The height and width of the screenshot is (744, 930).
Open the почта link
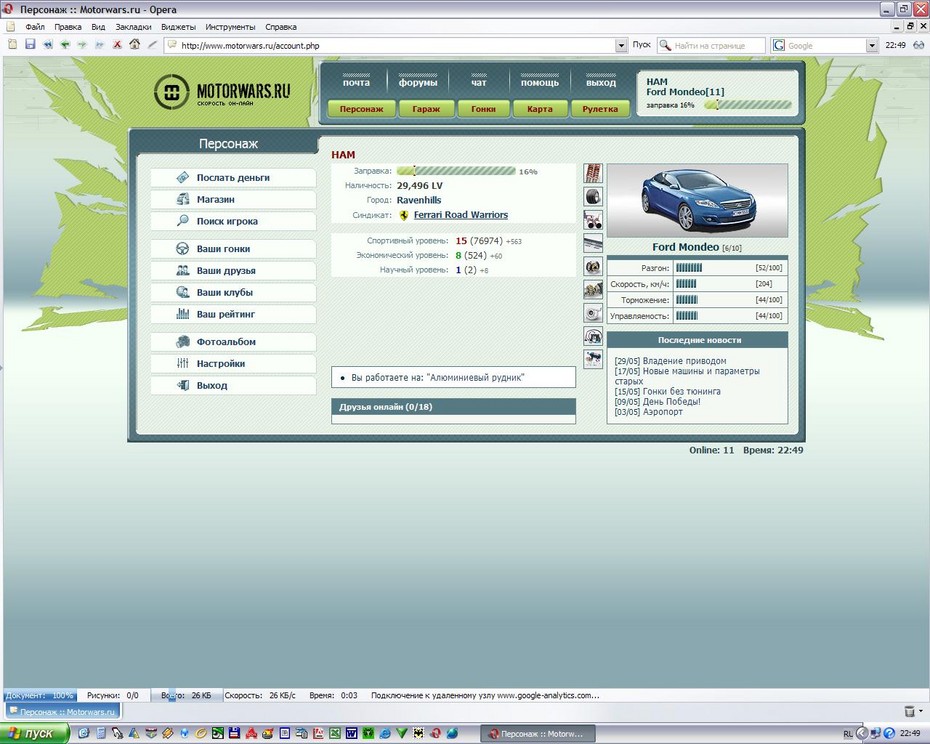356,83
